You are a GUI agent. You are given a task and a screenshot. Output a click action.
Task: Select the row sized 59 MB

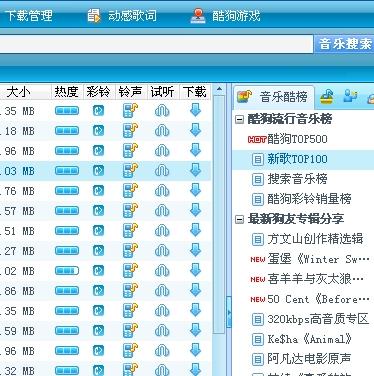pyautogui.click(x=105, y=331)
